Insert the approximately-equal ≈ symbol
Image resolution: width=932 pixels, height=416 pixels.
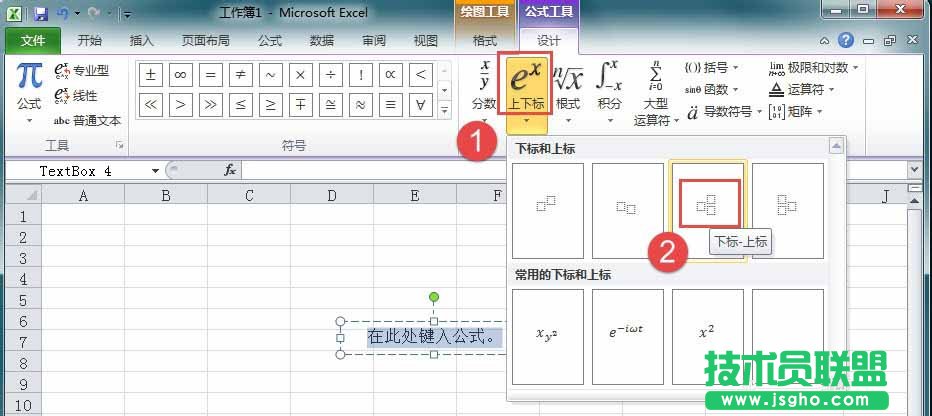(x=361, y=105)
